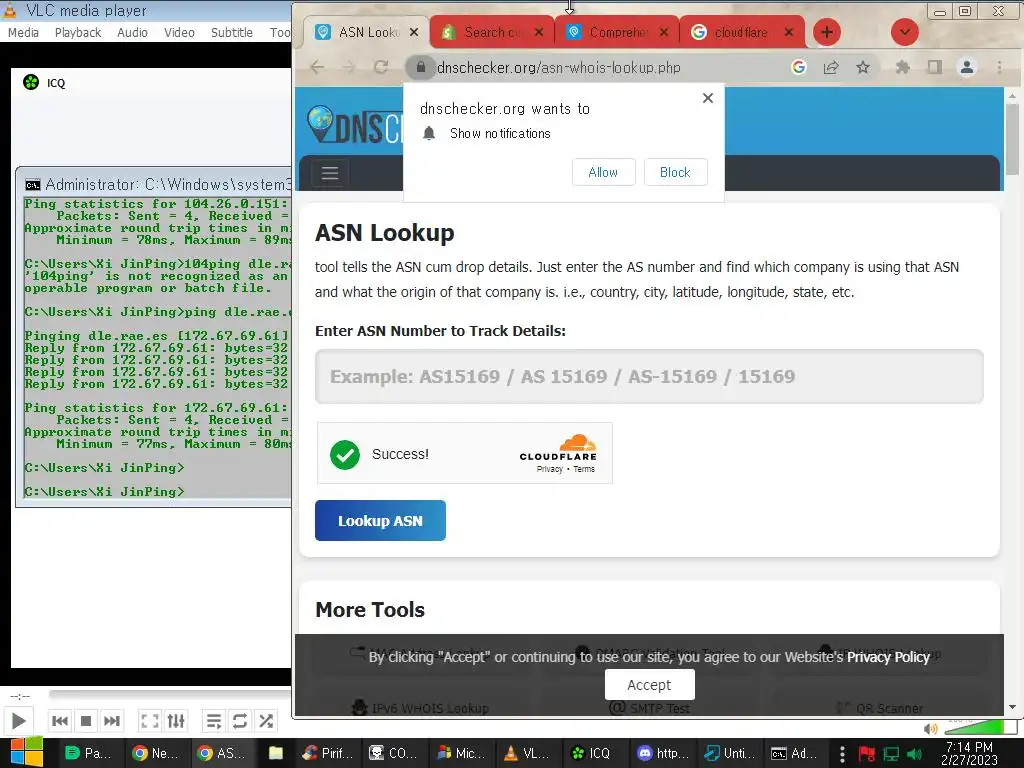Skip to next track in VLC

112,721
